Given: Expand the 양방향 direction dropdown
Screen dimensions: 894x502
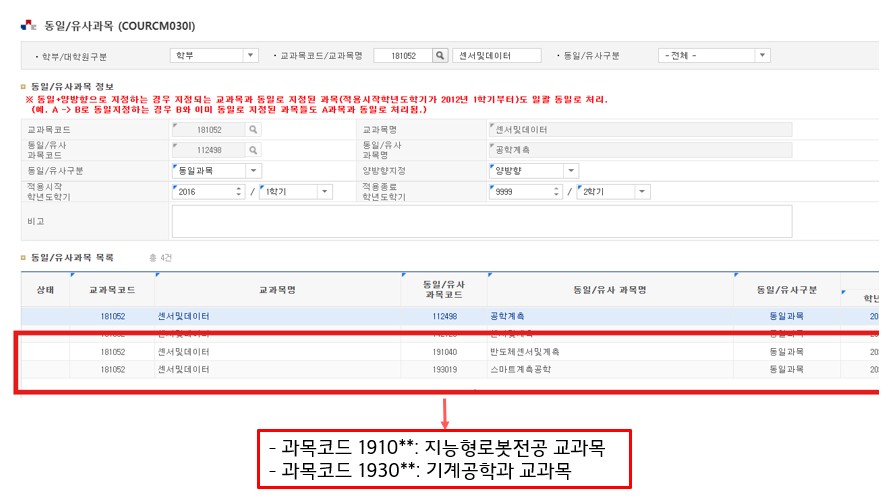Looking at the screenshot, I should (570, 171).
